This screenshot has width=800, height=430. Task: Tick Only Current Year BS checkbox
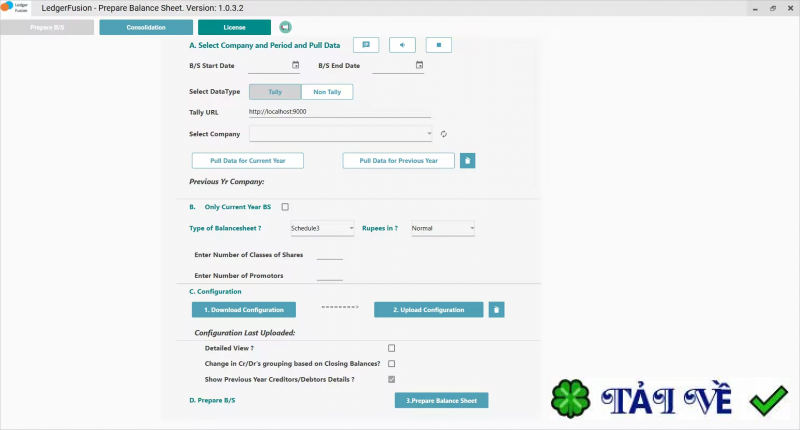(x=285, y=207)
